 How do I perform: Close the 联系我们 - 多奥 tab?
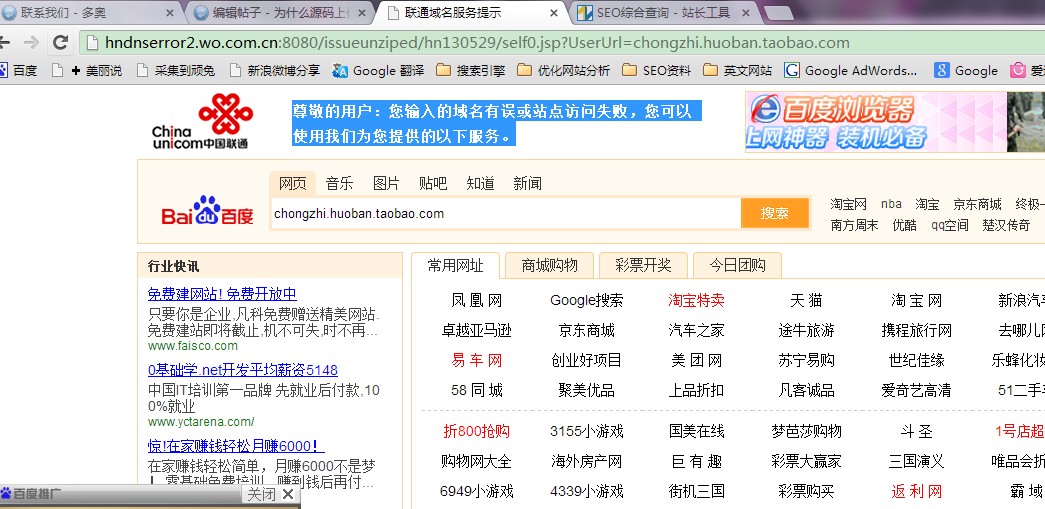(x=169, y=13)
